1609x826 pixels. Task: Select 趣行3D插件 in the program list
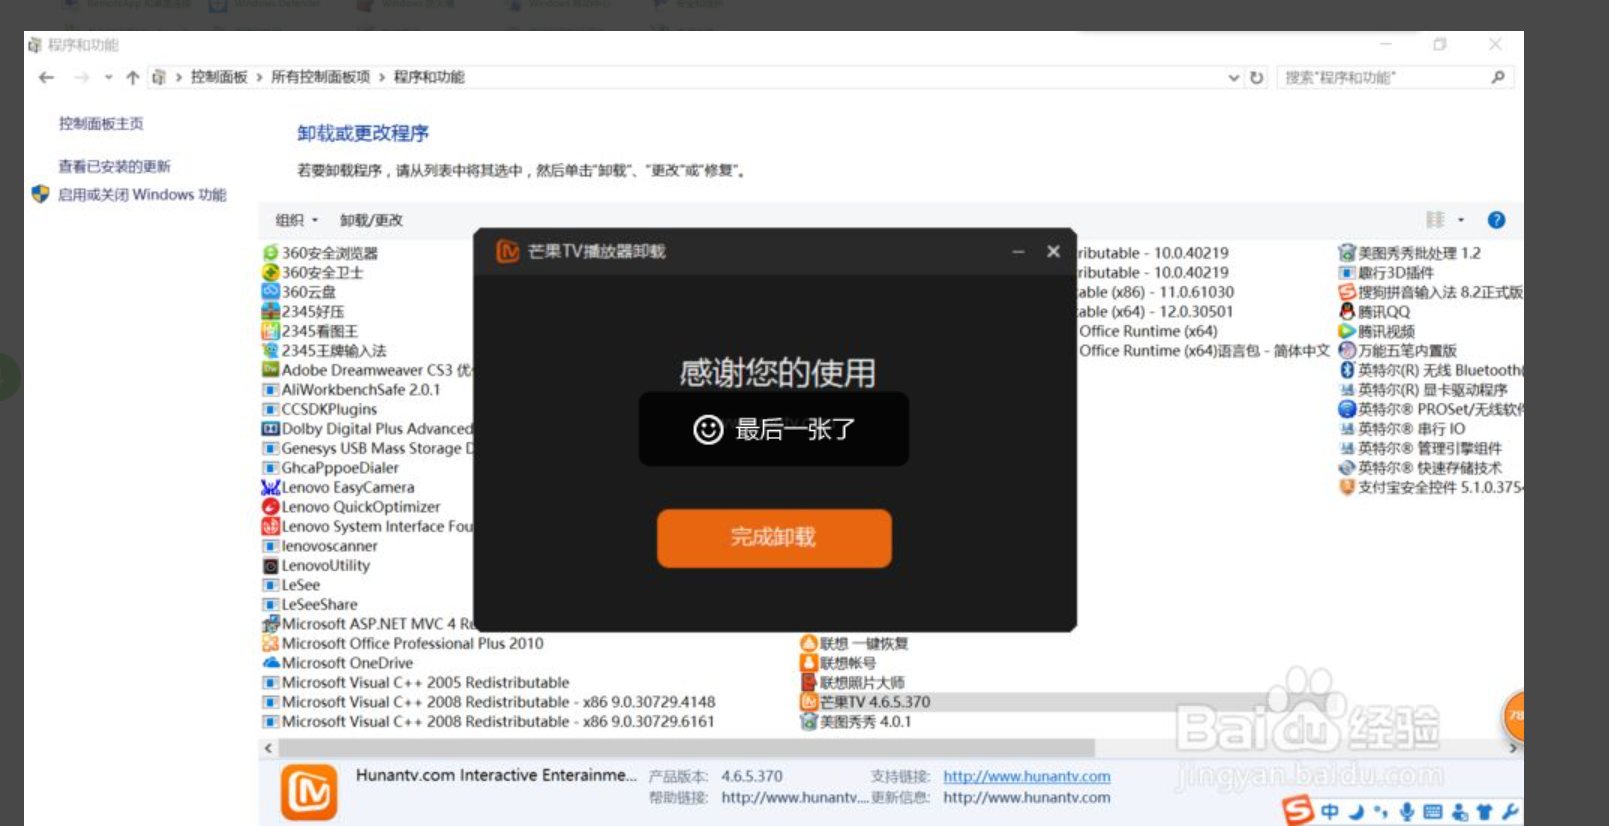[x=1395, y=272]
